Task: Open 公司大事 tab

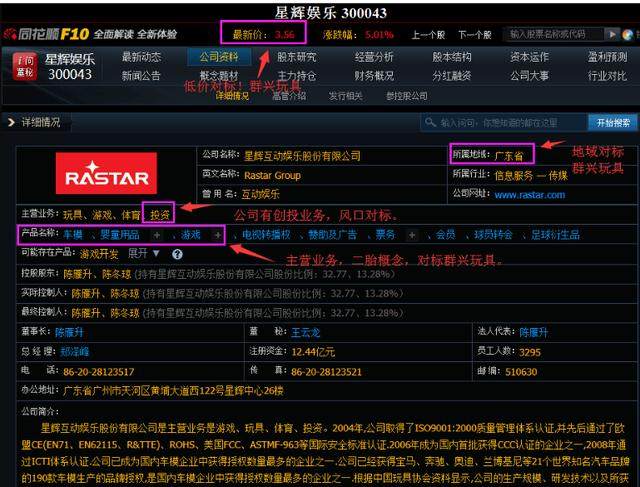Action: (x=529, y=76)
